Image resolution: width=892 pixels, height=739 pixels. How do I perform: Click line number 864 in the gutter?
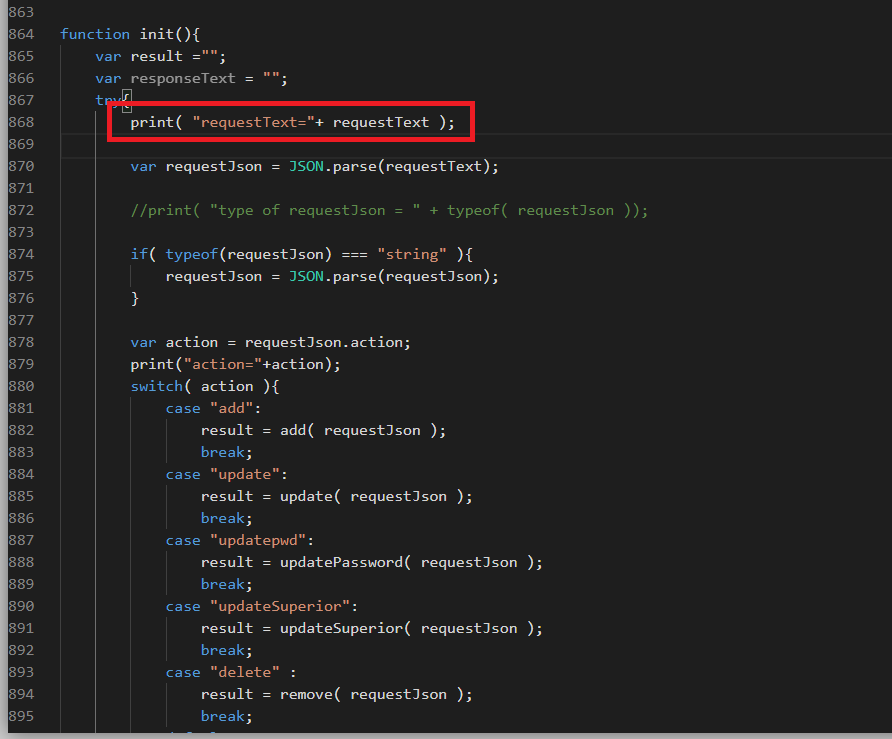point(21,34)
